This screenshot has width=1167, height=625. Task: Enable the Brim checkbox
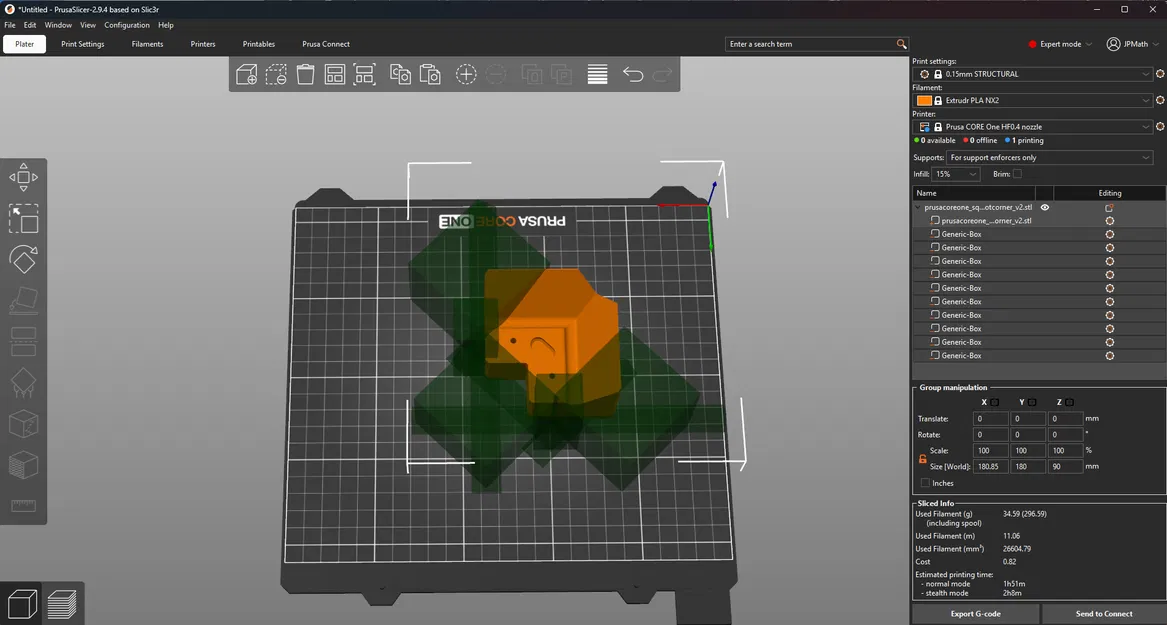coord(1017,174)
